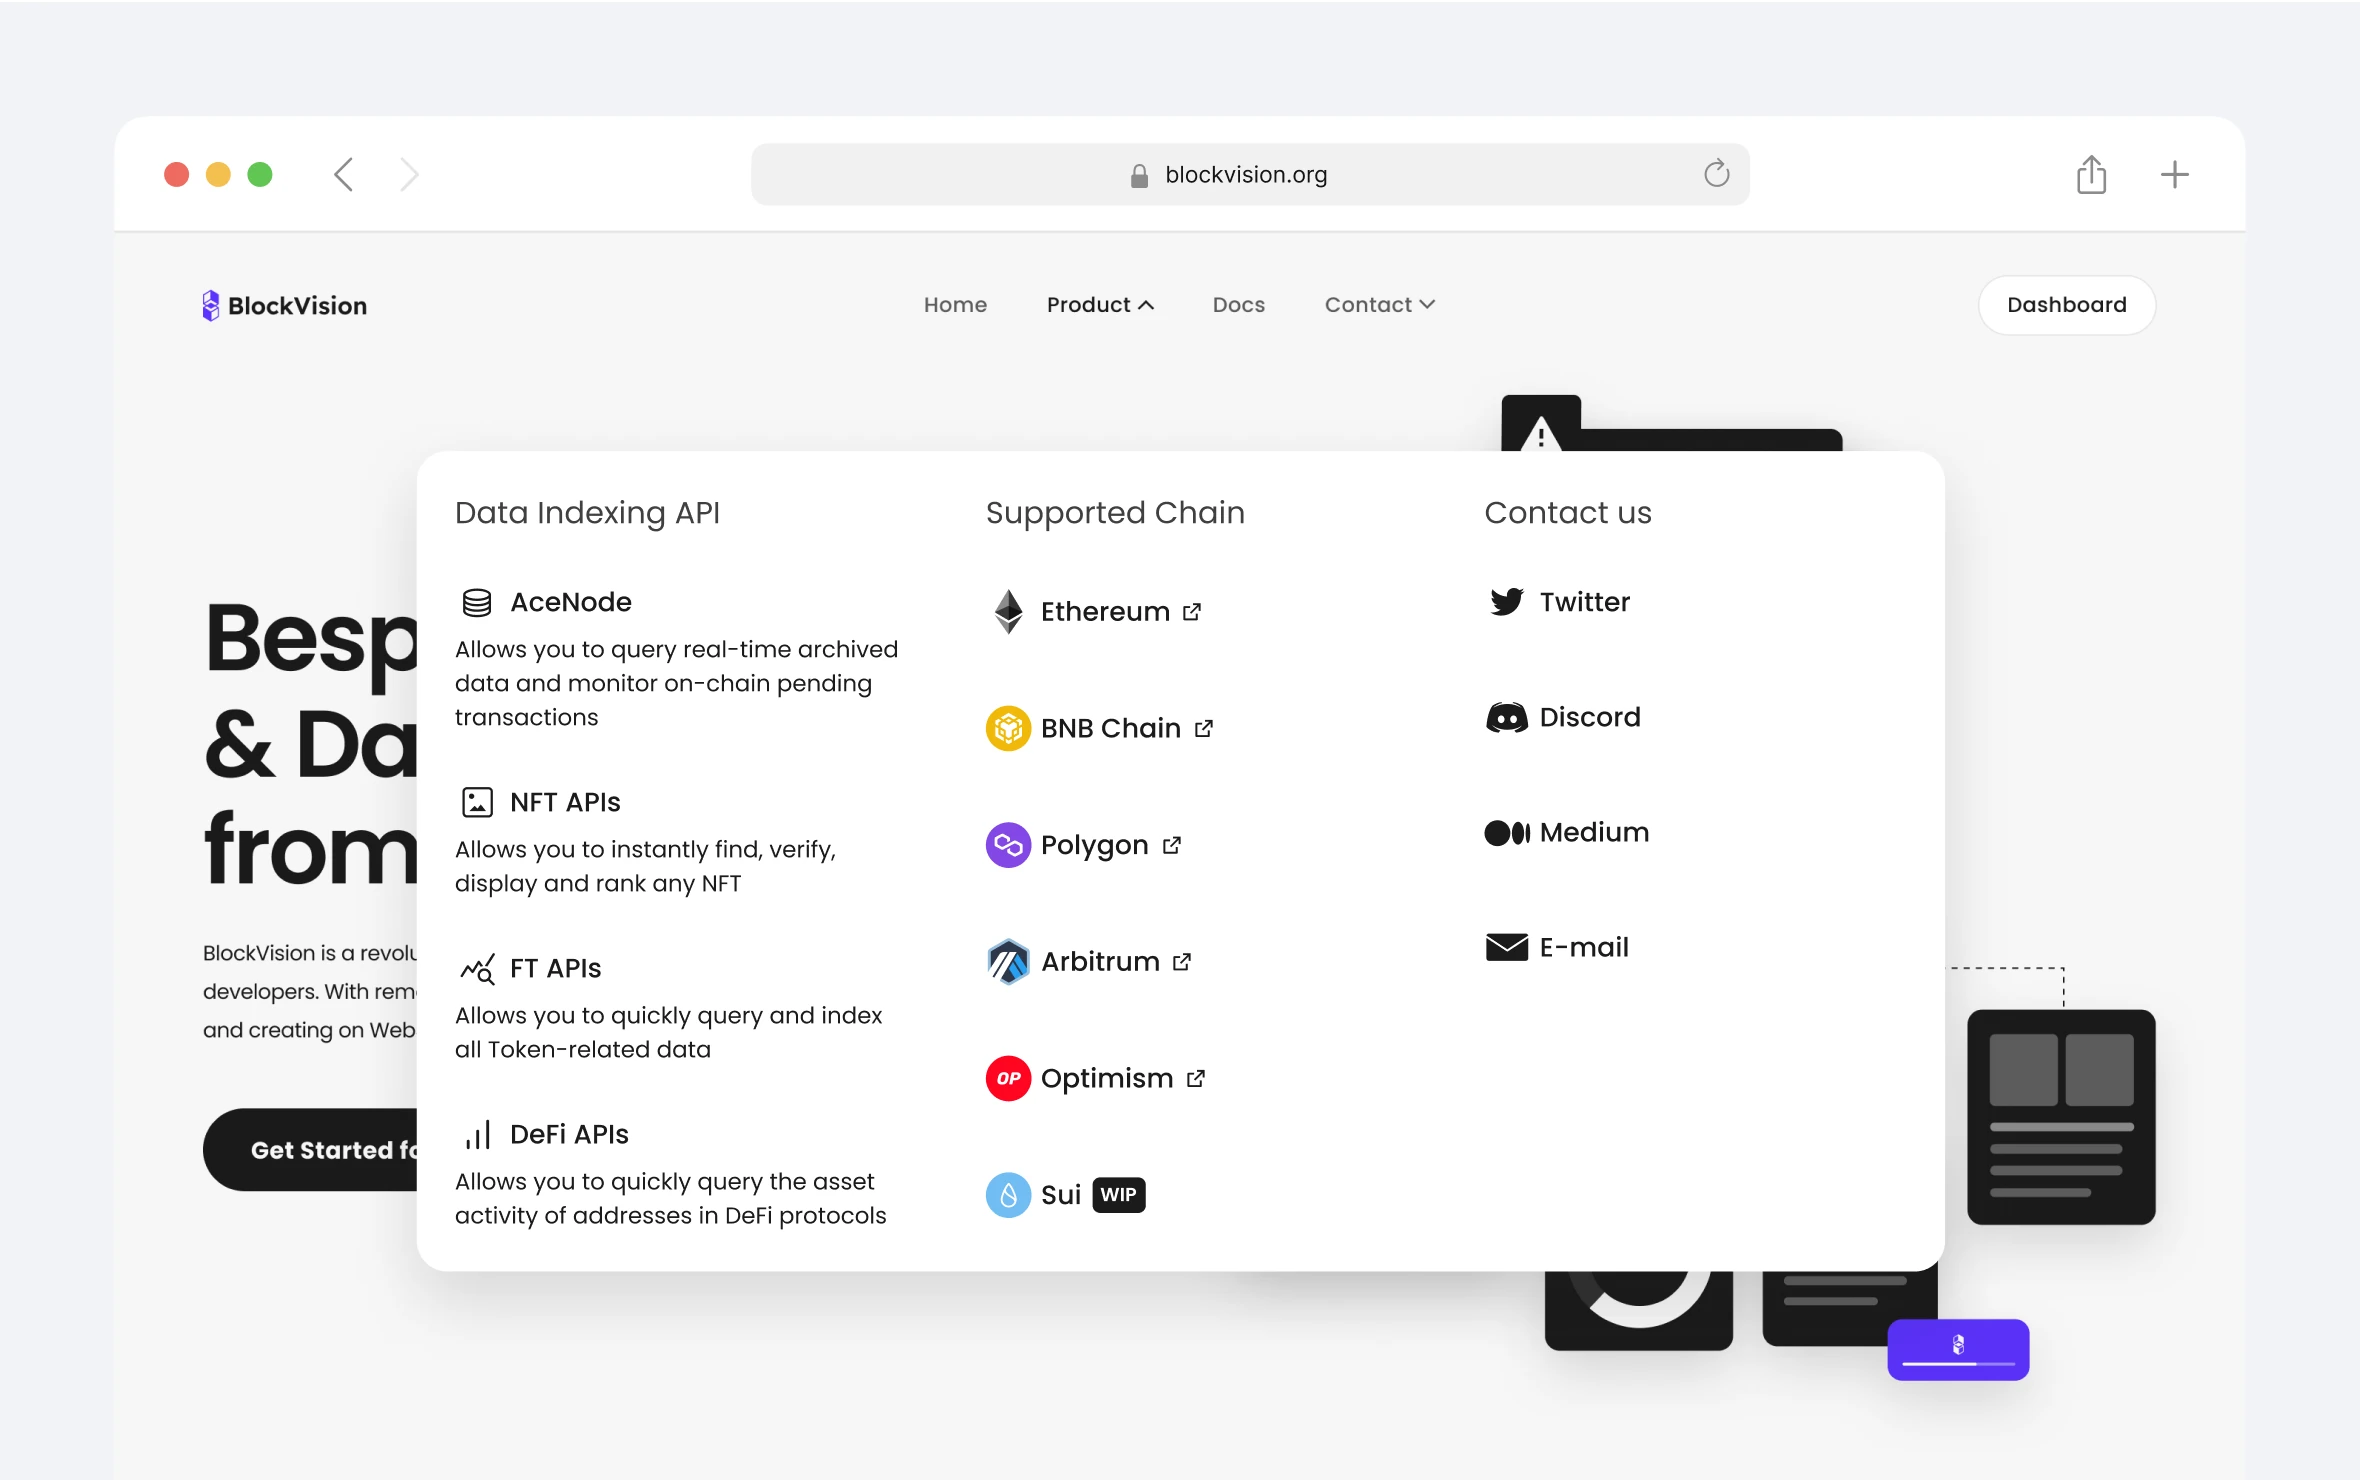
Task: Click the Twitter bird icon
Action: pos(1506,602)
